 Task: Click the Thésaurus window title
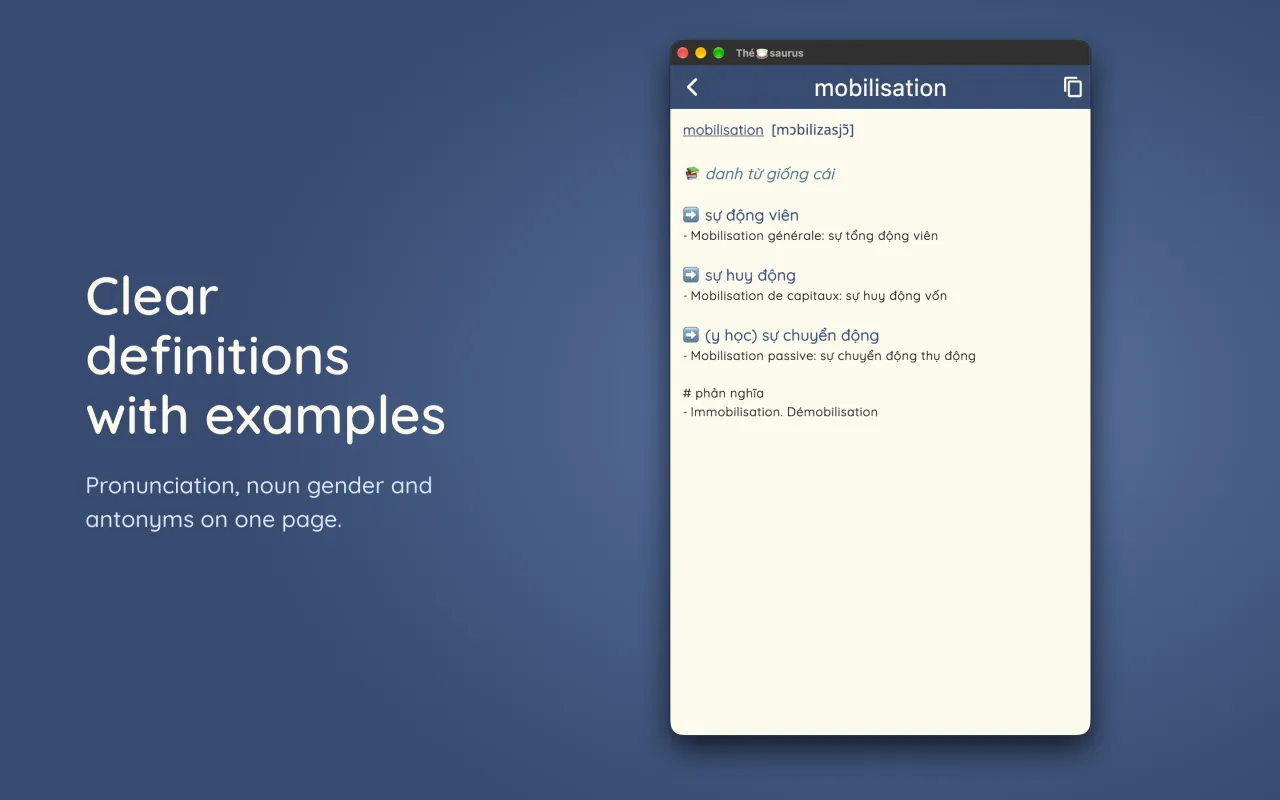(x=769, y=53)
